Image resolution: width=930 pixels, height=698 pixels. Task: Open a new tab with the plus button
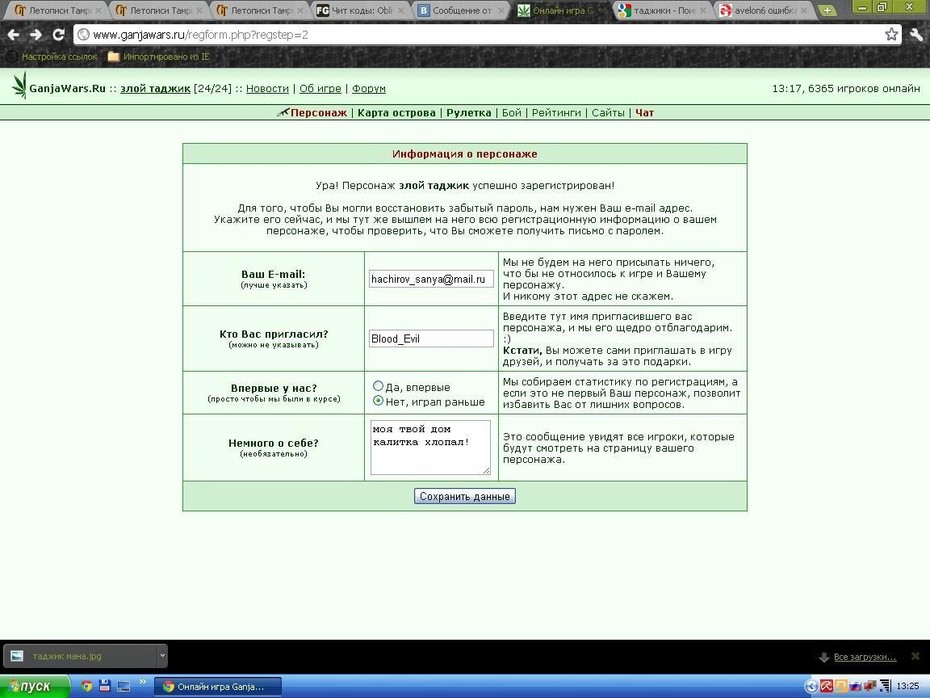(x=827, y=10)
